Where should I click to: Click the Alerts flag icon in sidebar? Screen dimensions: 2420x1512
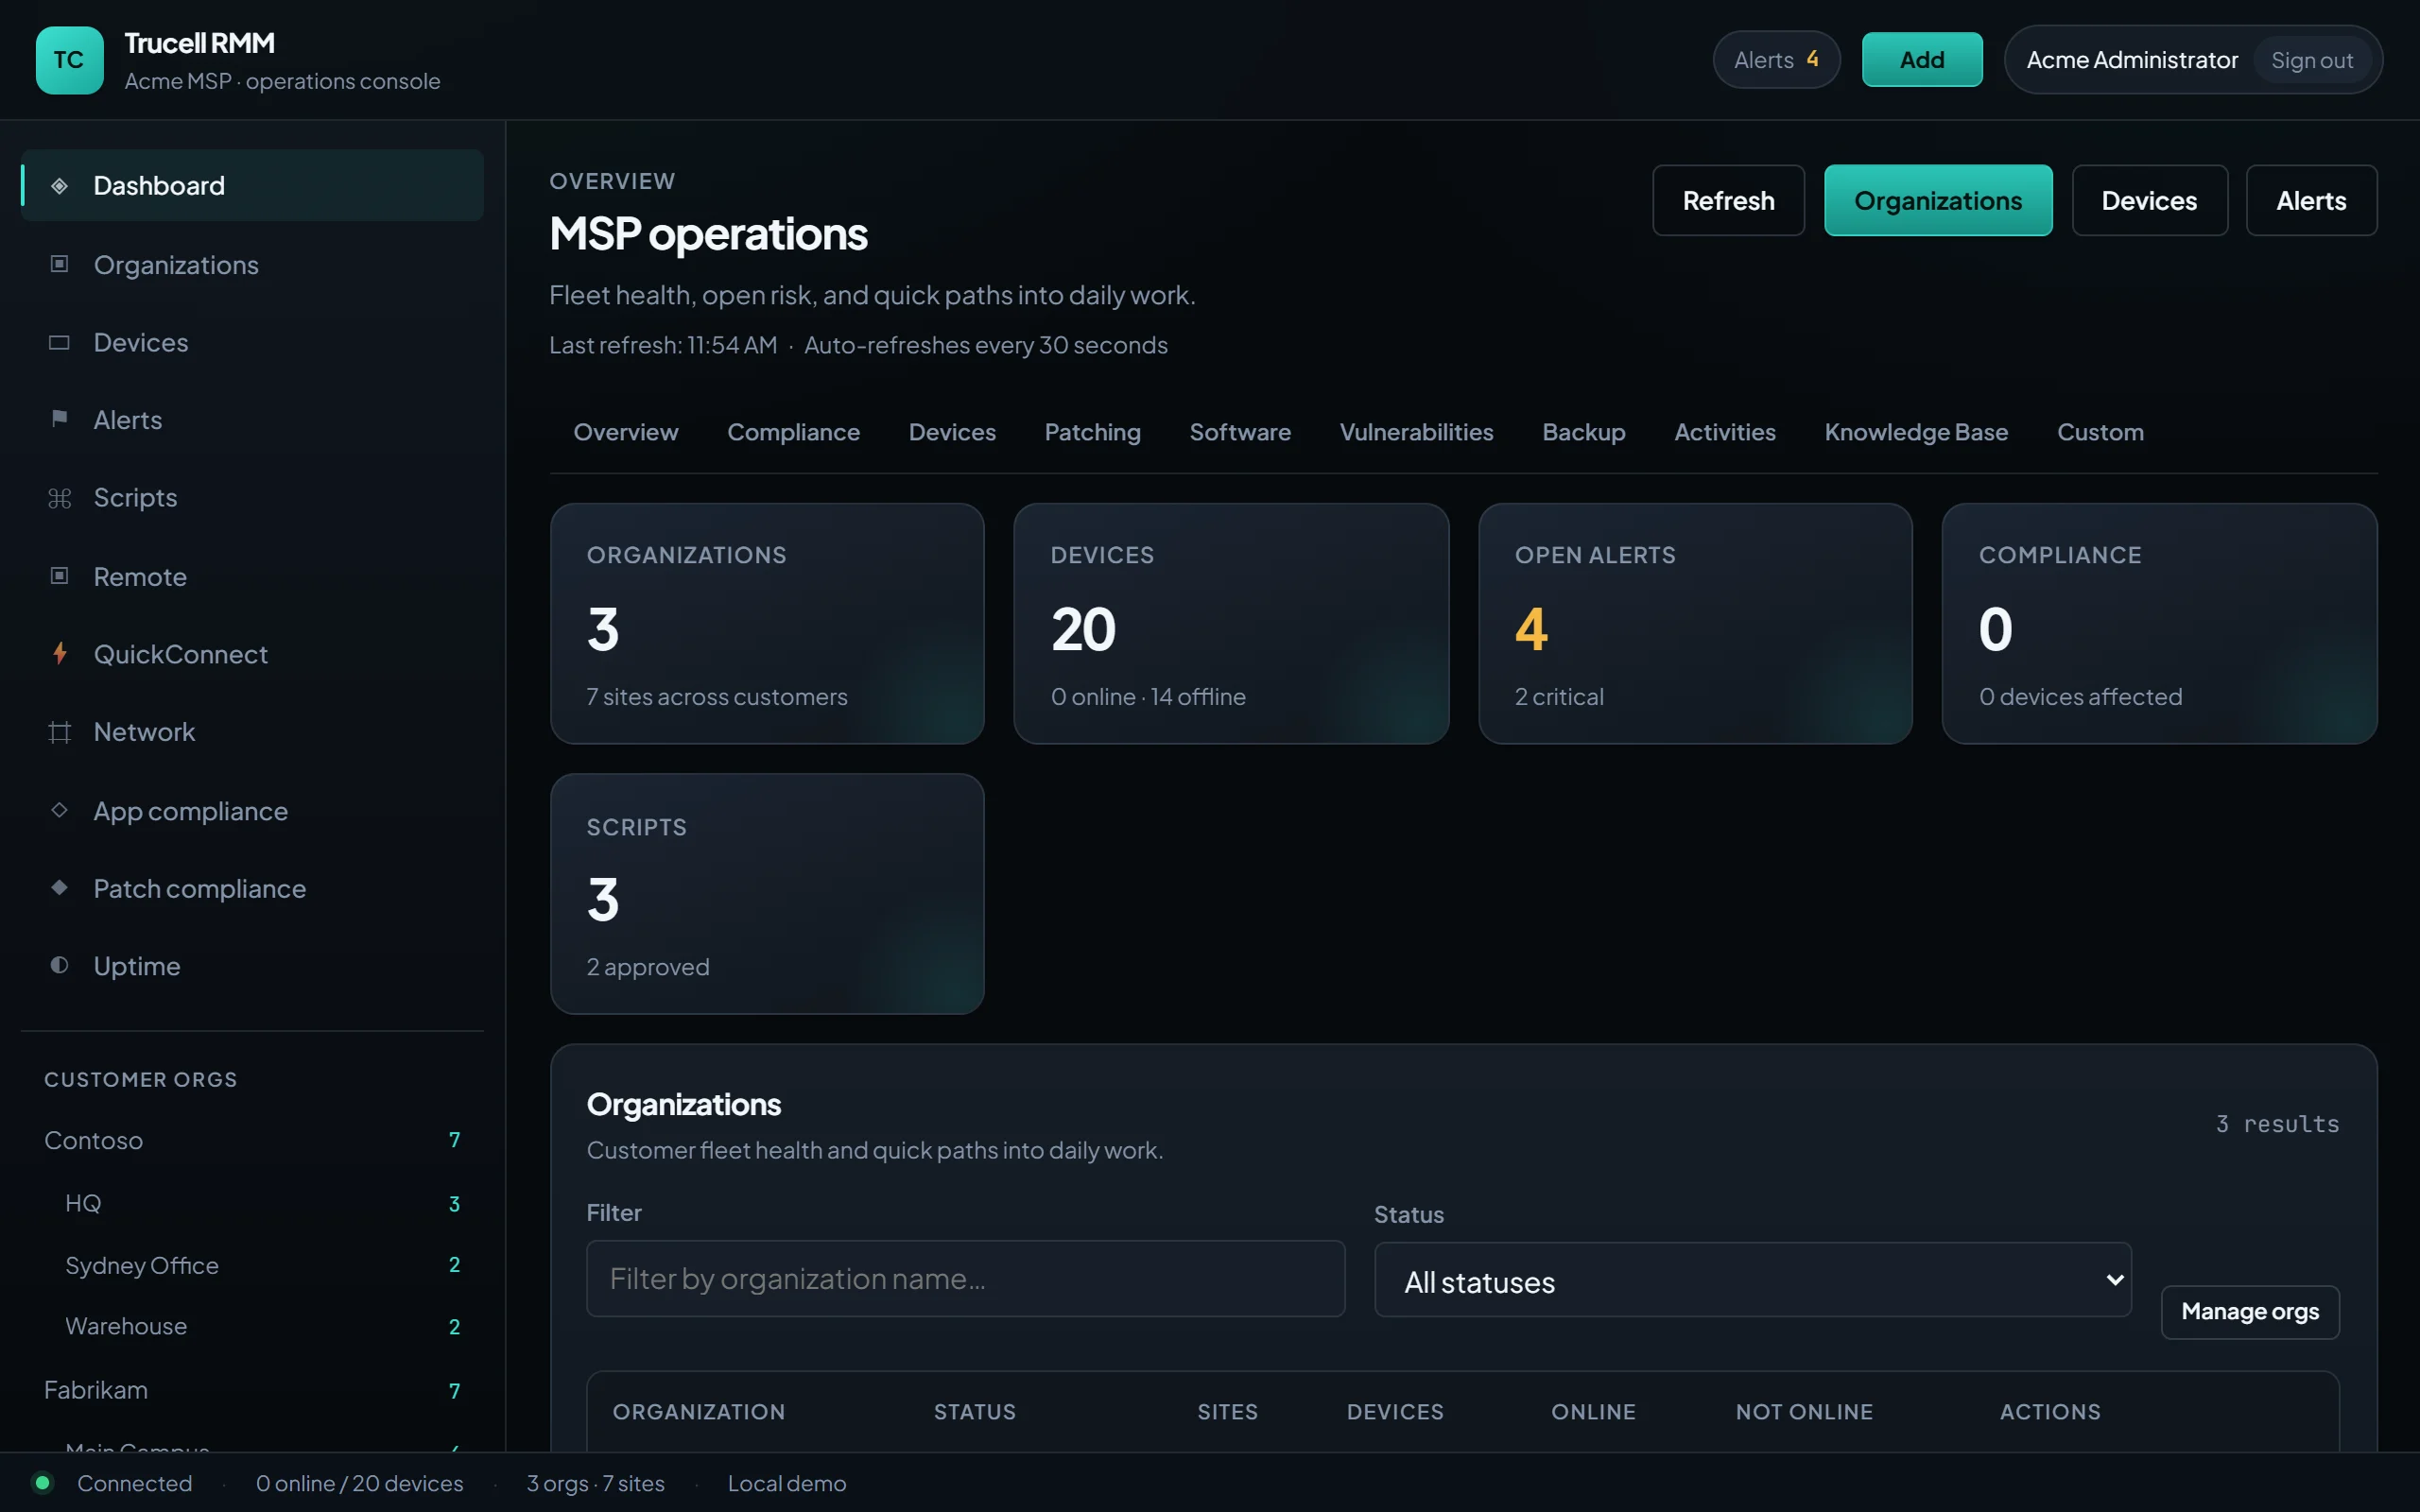coord(59,419)
